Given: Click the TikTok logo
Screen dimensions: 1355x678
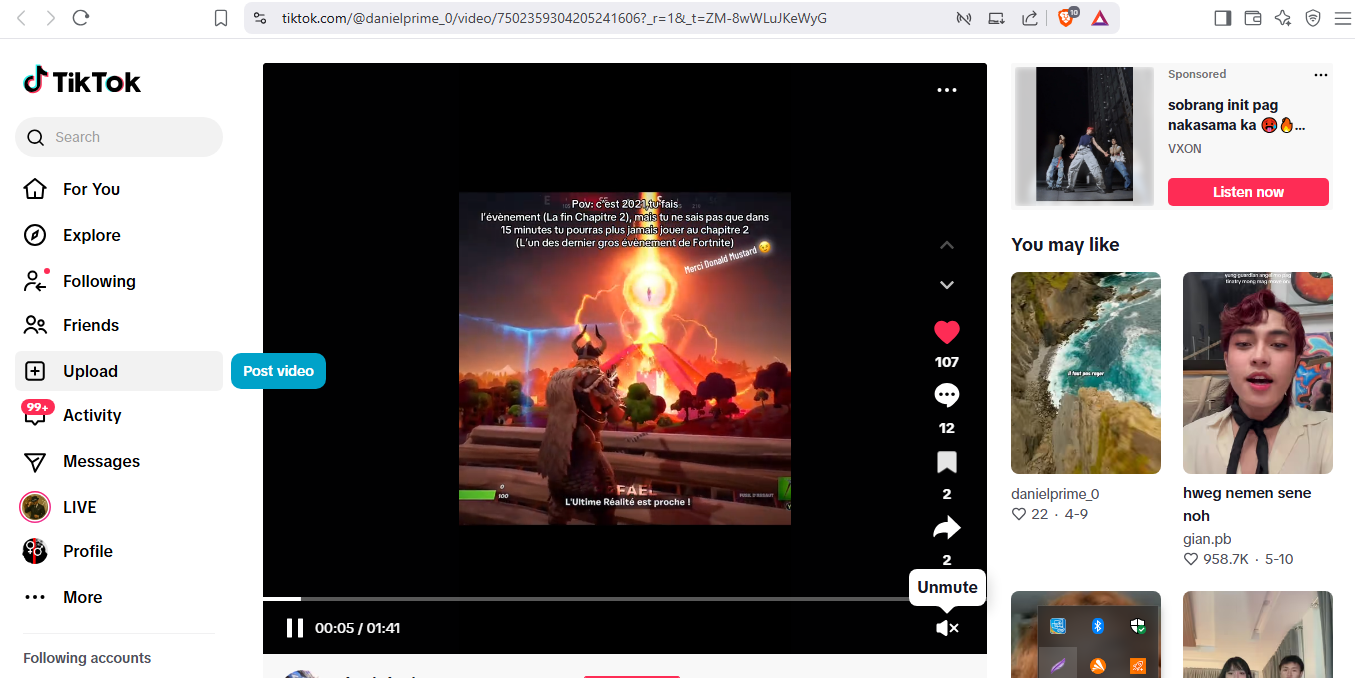Looking at the screenshot, I should tap(82, 81).
